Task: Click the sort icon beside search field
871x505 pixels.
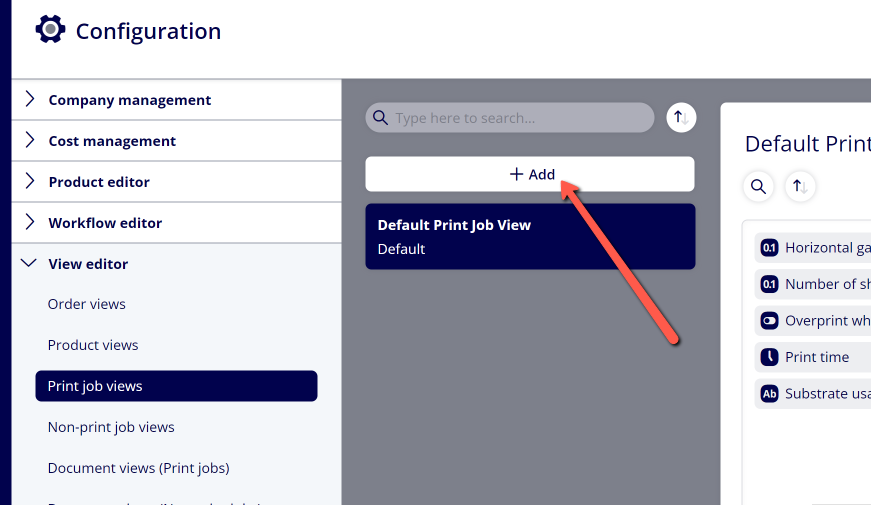Action: (x=681, y=118)
